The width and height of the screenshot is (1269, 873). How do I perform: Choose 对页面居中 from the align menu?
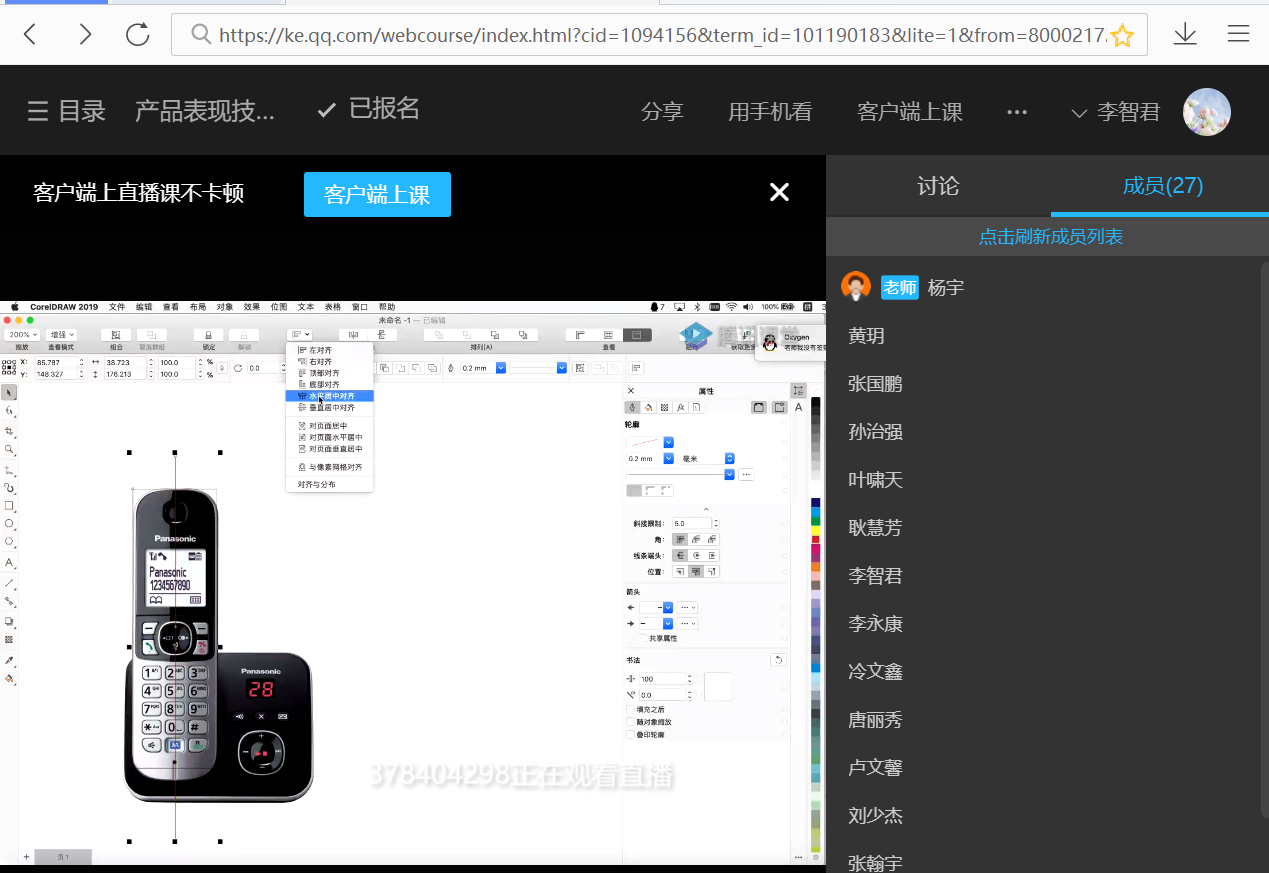[x=329, y=426]
